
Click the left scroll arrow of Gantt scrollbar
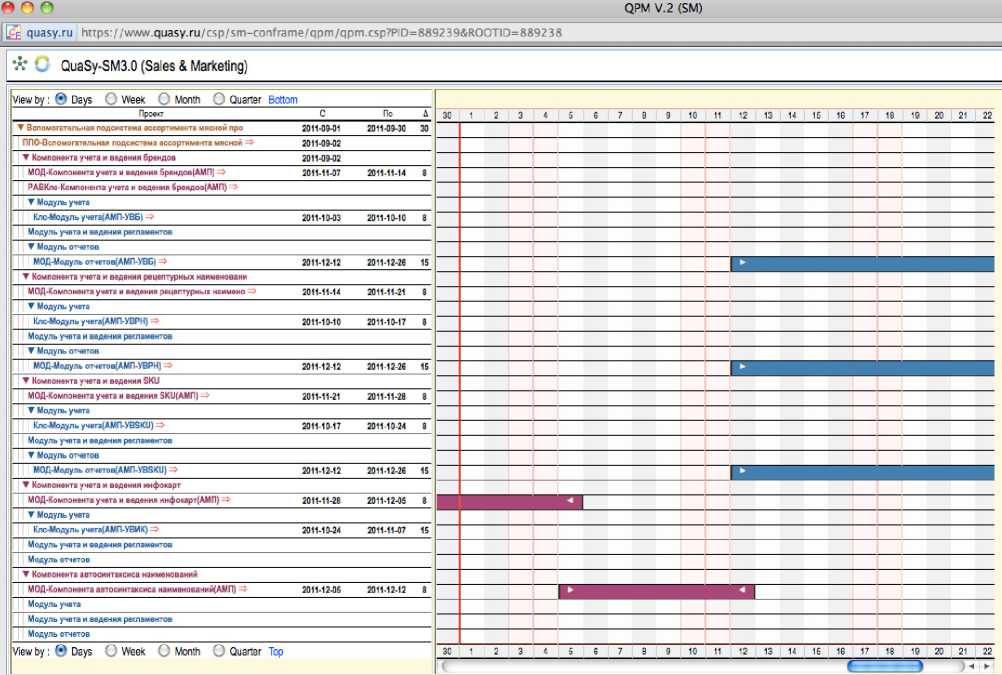[972, 666]
